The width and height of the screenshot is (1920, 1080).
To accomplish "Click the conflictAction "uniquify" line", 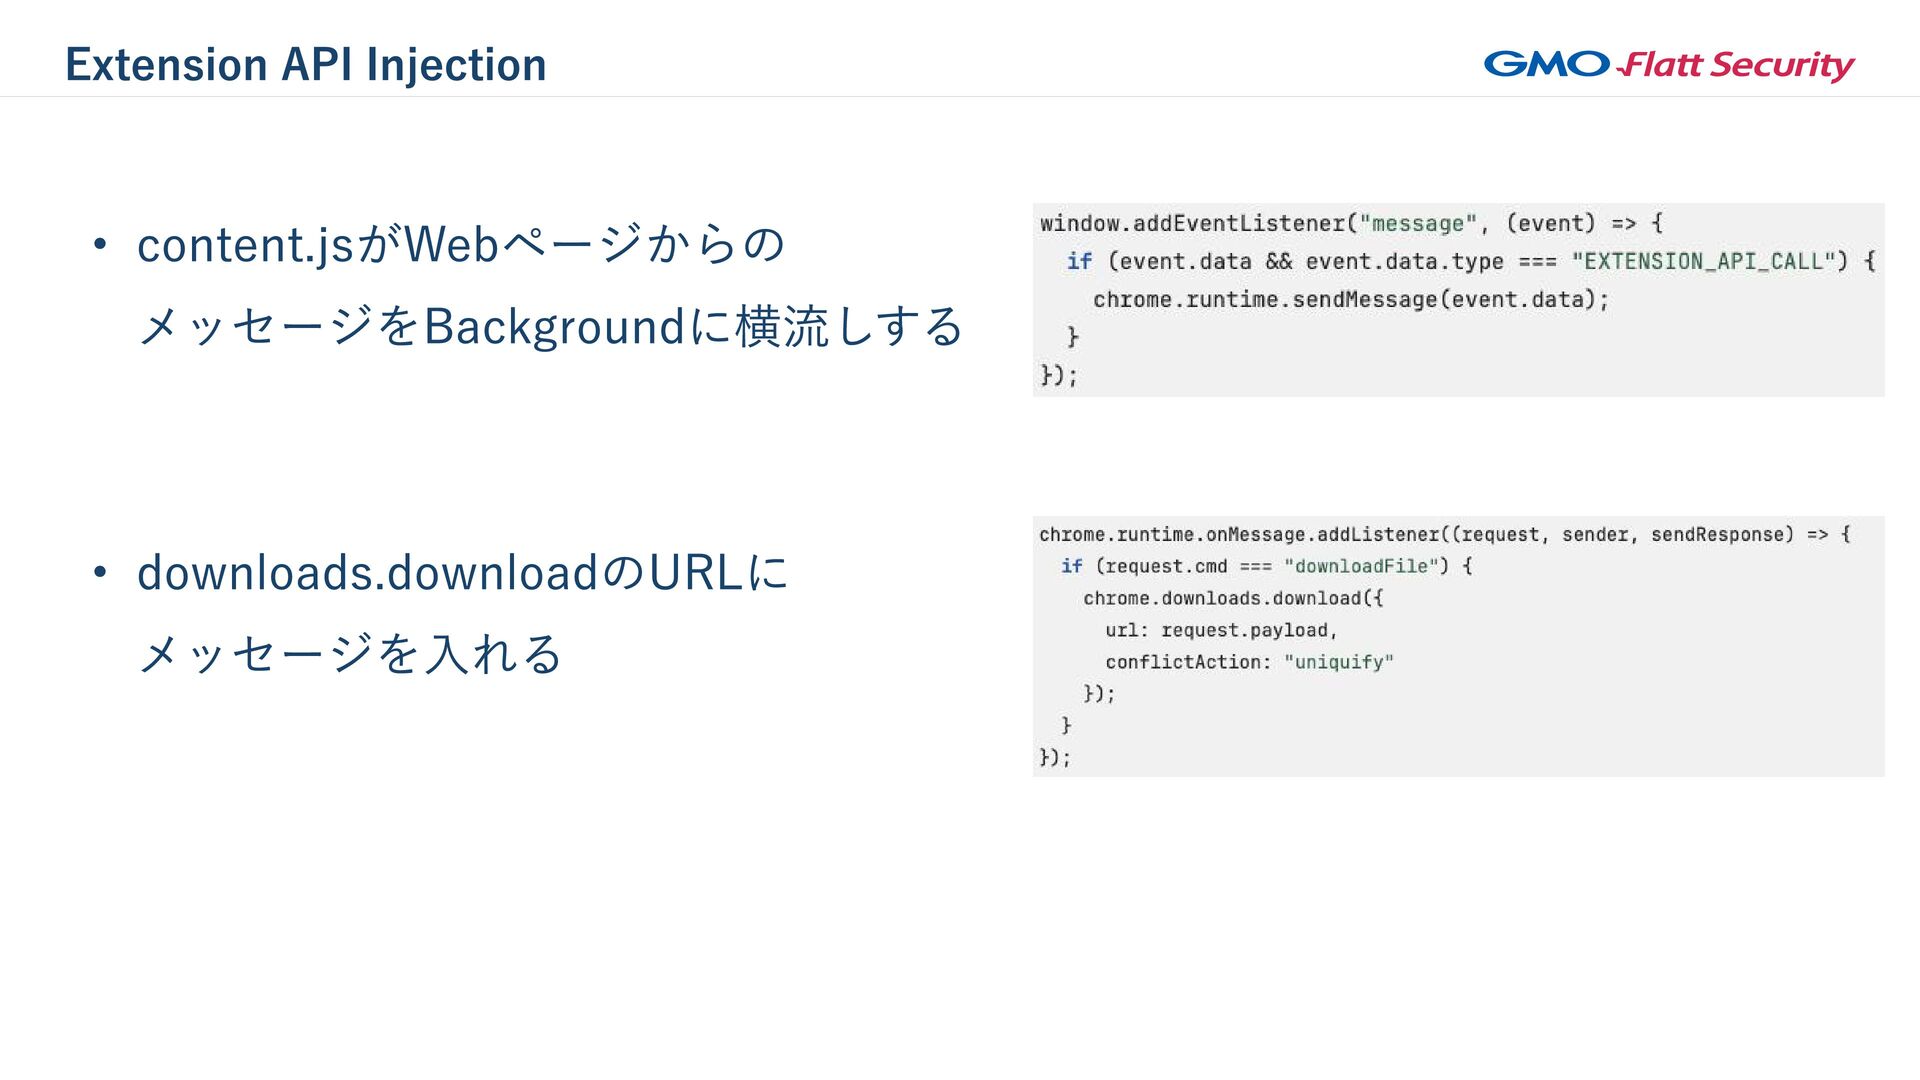I will click(1248, 662).
